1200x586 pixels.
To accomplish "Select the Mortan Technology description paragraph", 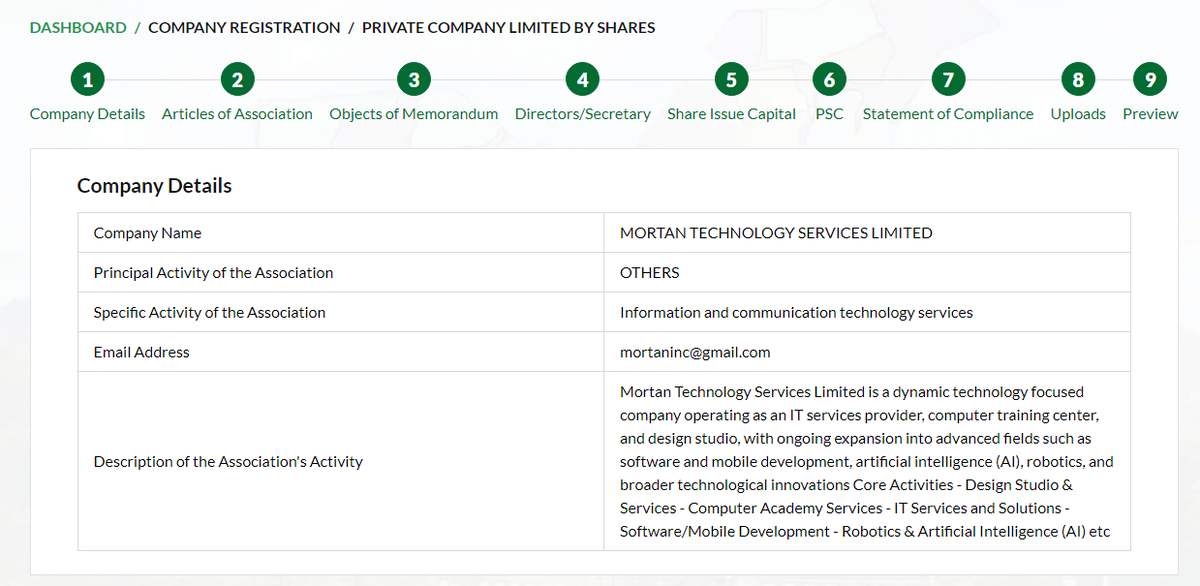I will 867,462.
